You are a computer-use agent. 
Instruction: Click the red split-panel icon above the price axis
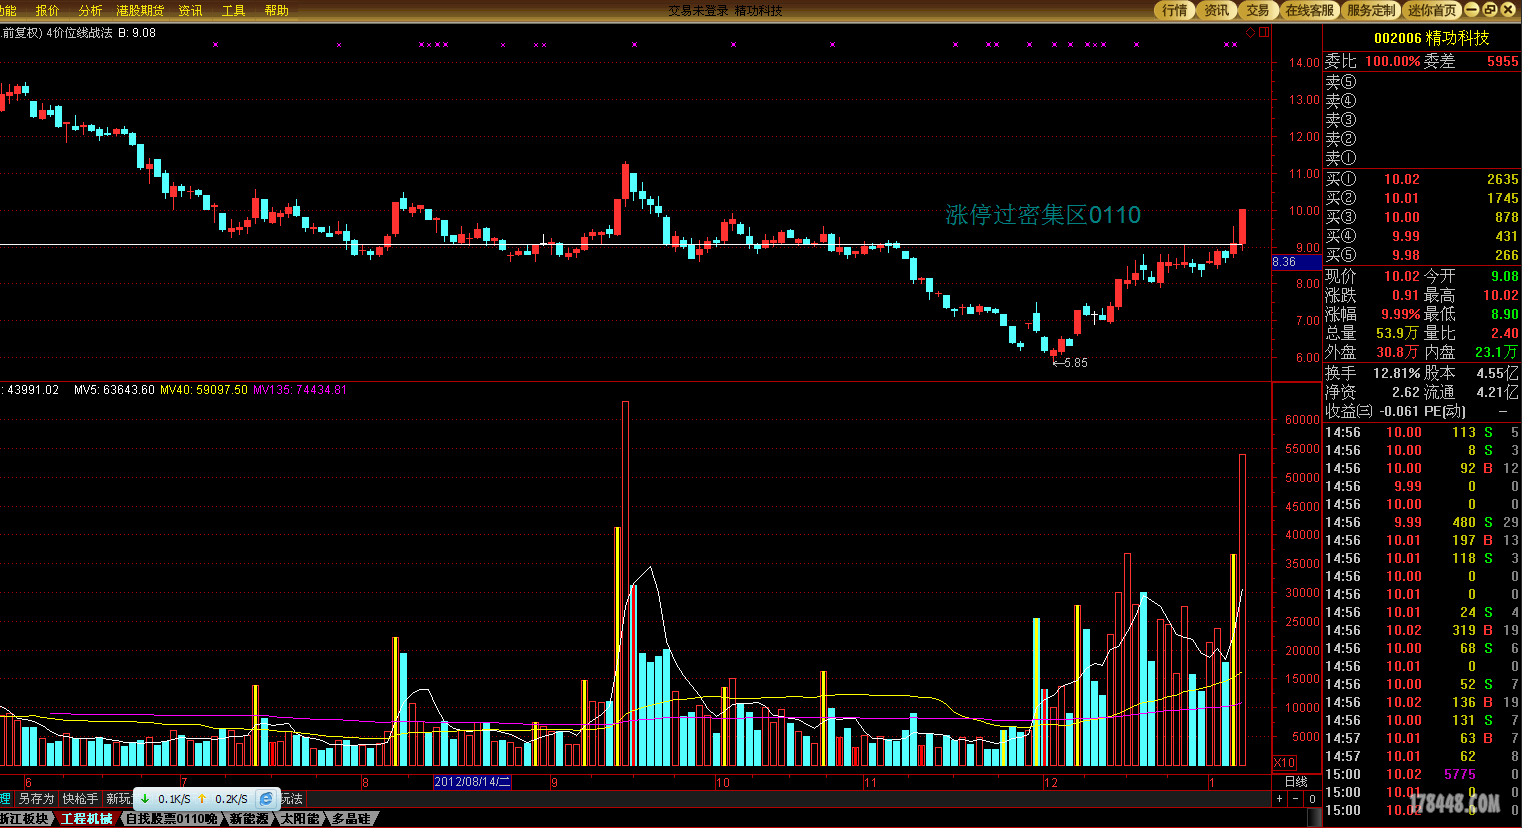[x=1264, y=33]
